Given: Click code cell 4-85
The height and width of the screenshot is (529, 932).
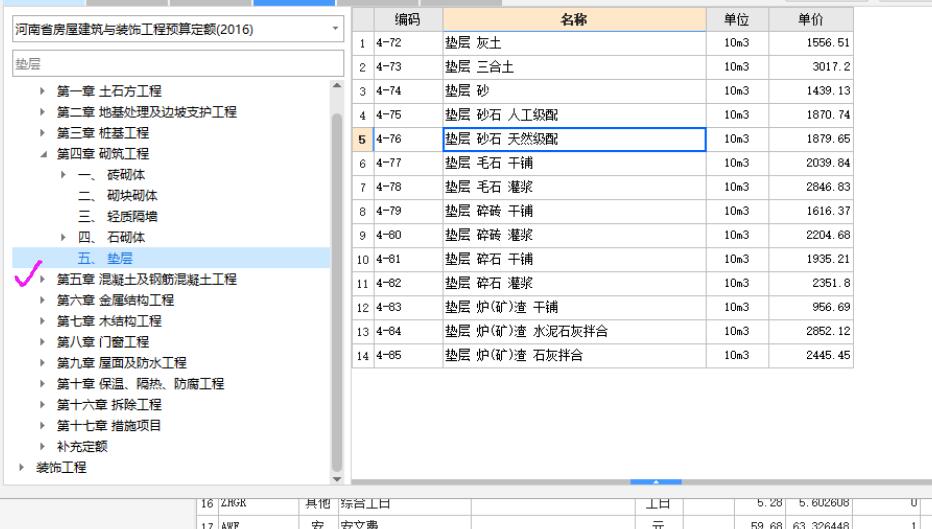Looking at the screenshot, I should (x=408, y=355).
